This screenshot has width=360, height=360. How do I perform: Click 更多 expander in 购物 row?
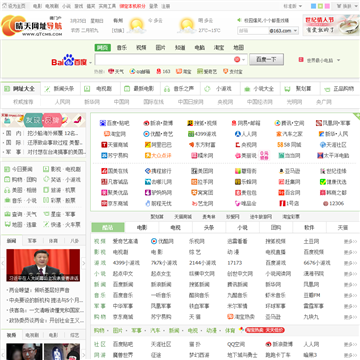point(350,317)
